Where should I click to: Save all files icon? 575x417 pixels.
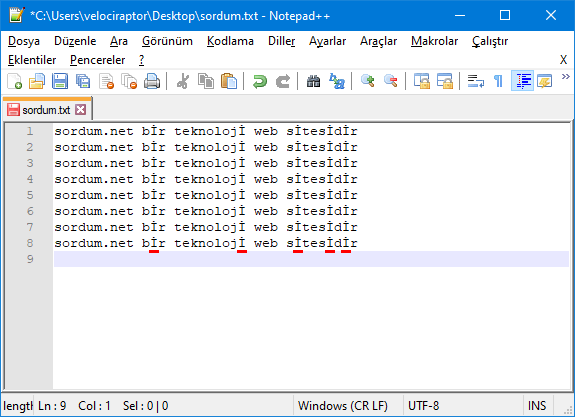click(x=83, y=81)
